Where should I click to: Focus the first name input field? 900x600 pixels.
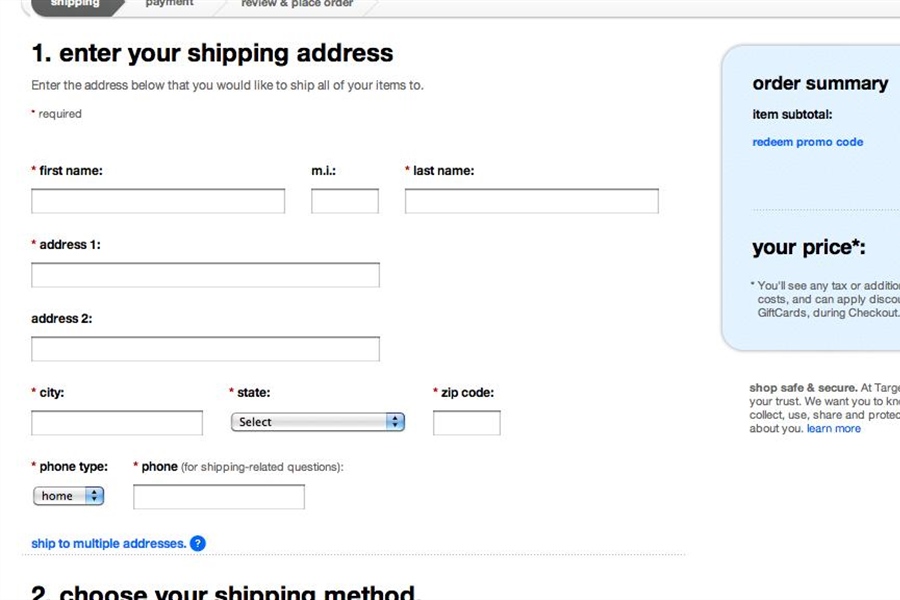[158, 201]
